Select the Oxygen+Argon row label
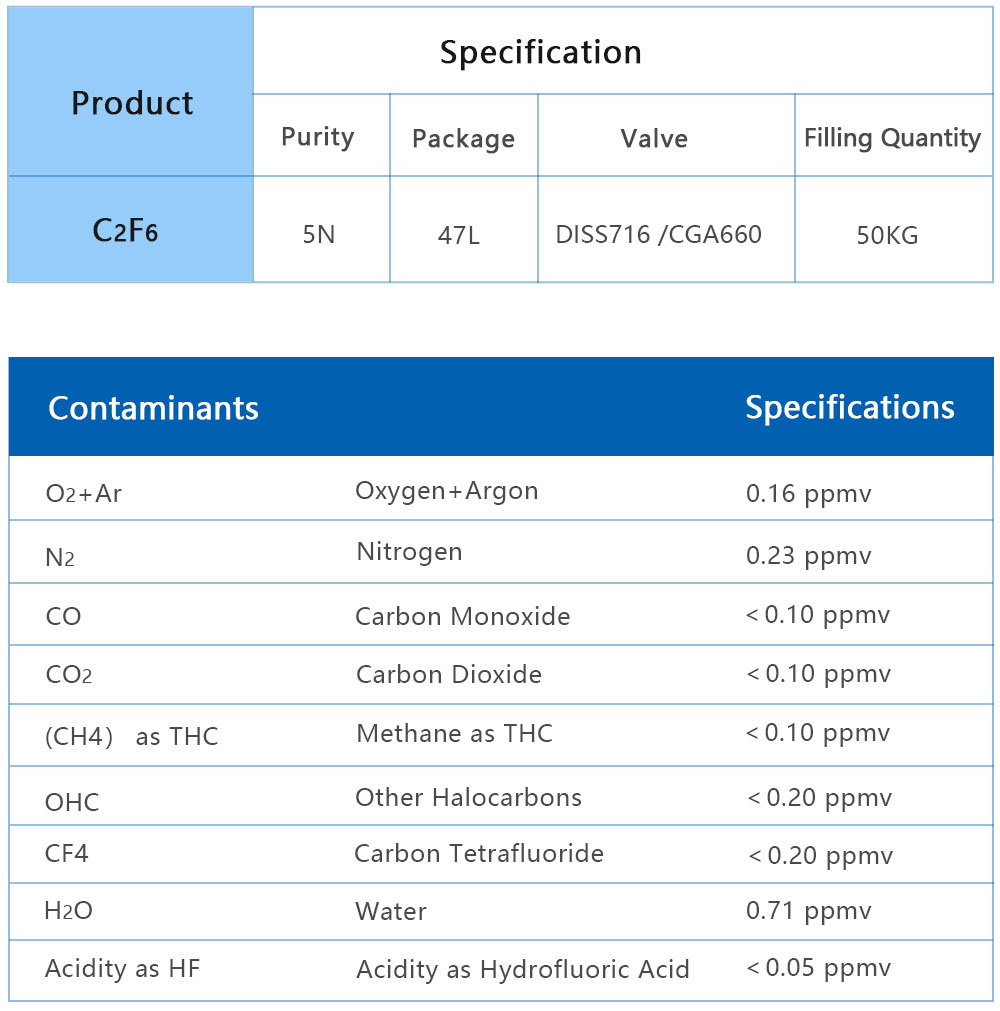The width and height of the screenshot is (1000, 1011). 446,491
